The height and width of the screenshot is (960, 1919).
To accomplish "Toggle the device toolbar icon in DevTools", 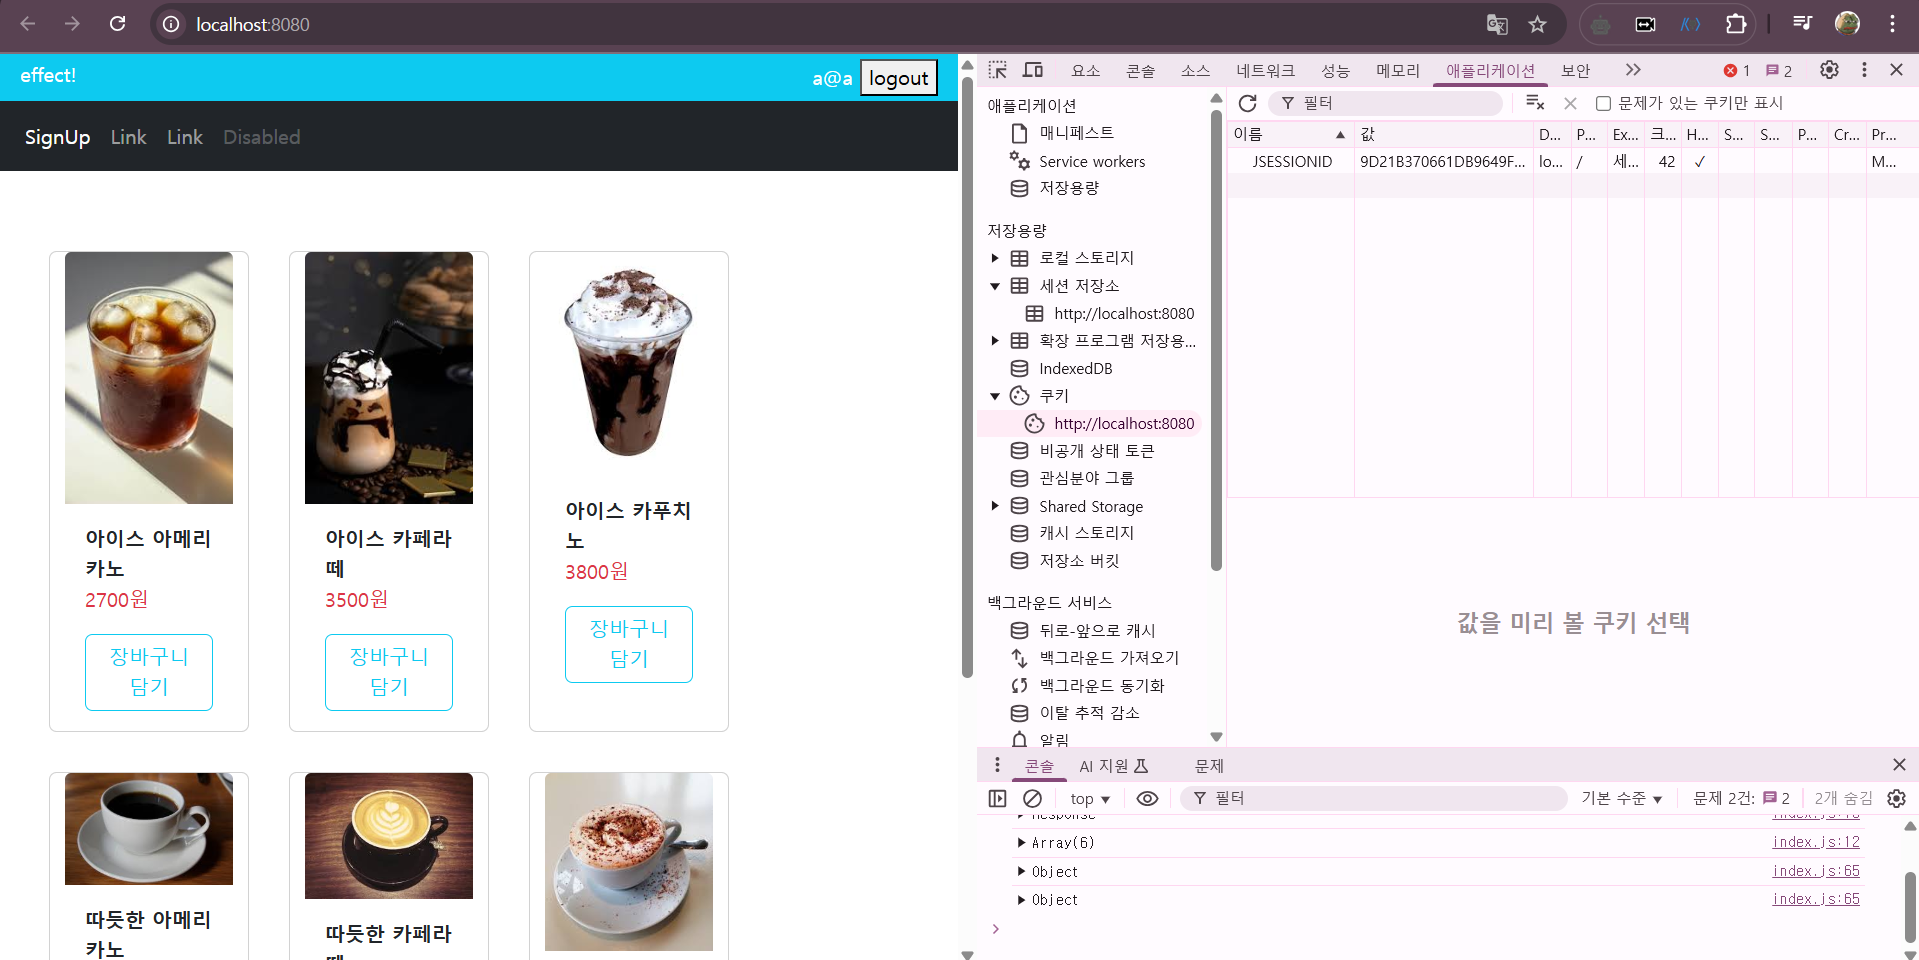I will (x=1033, y=70).
